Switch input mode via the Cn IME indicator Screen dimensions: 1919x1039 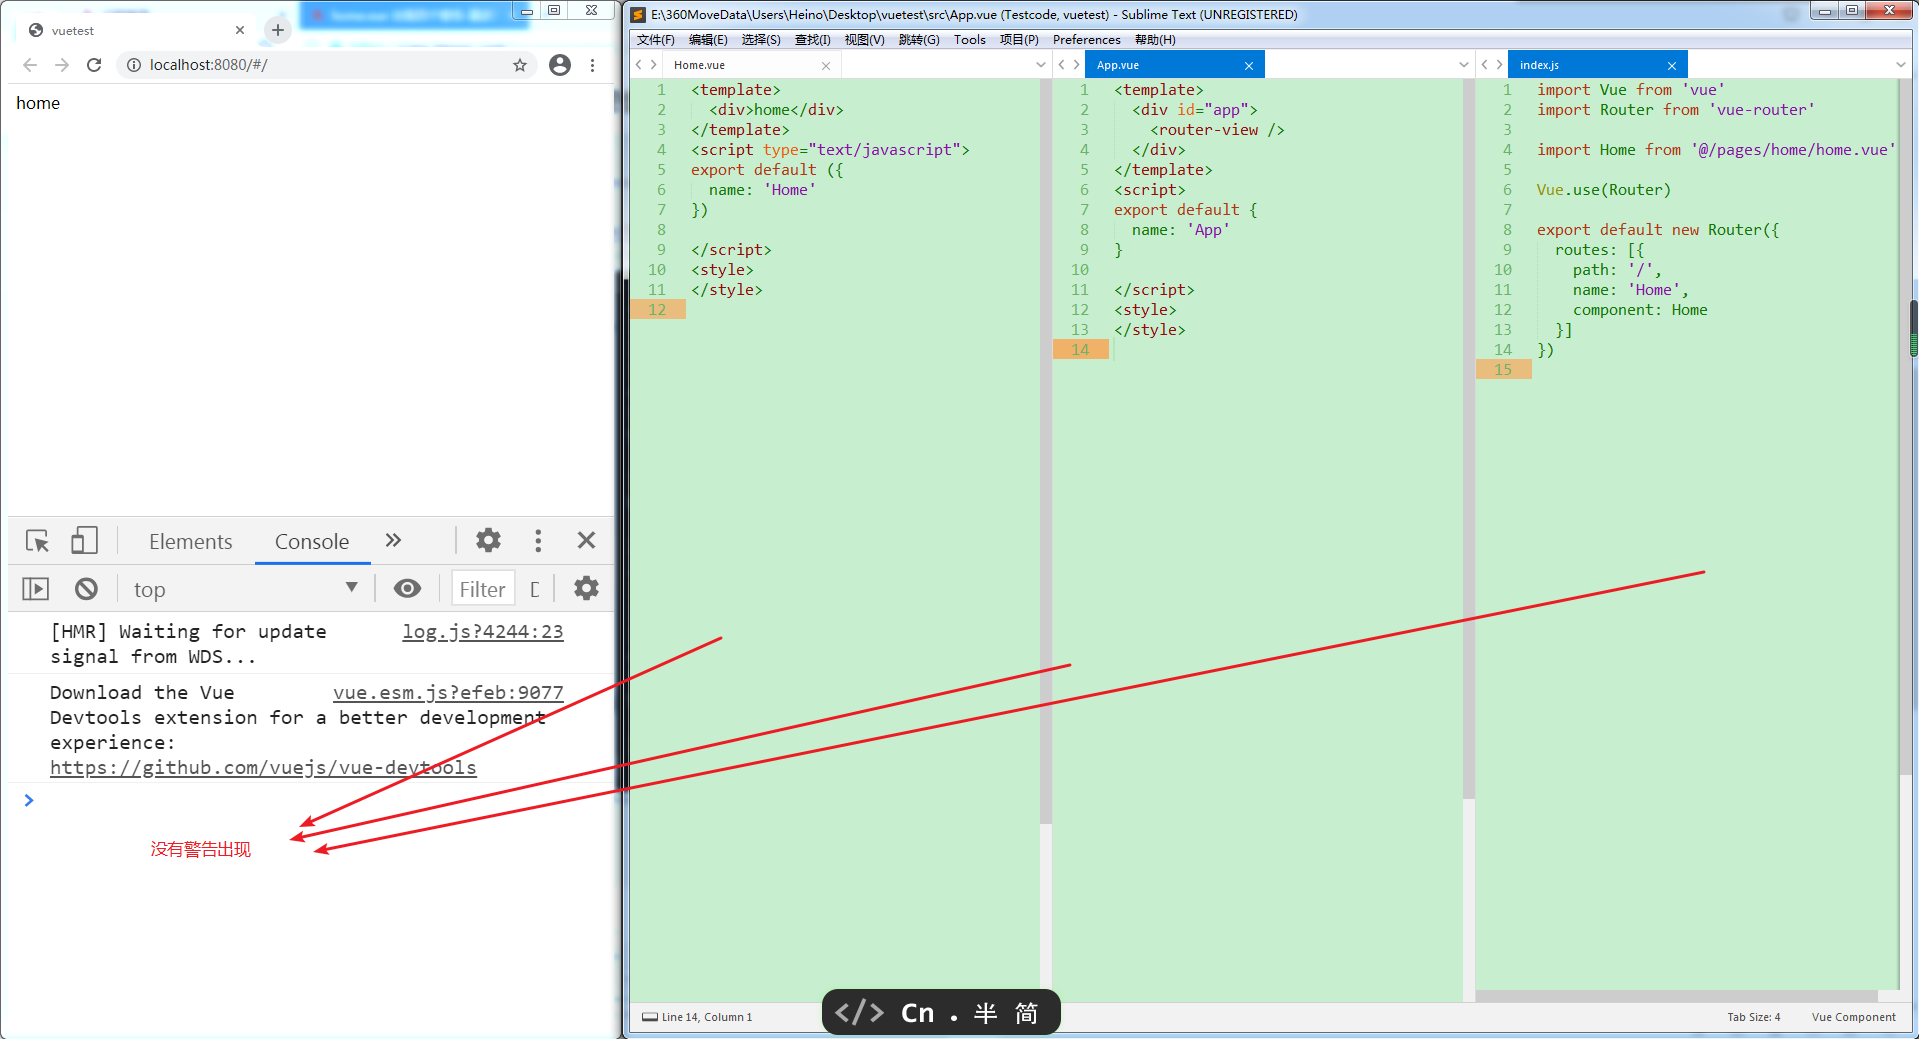917,1013
